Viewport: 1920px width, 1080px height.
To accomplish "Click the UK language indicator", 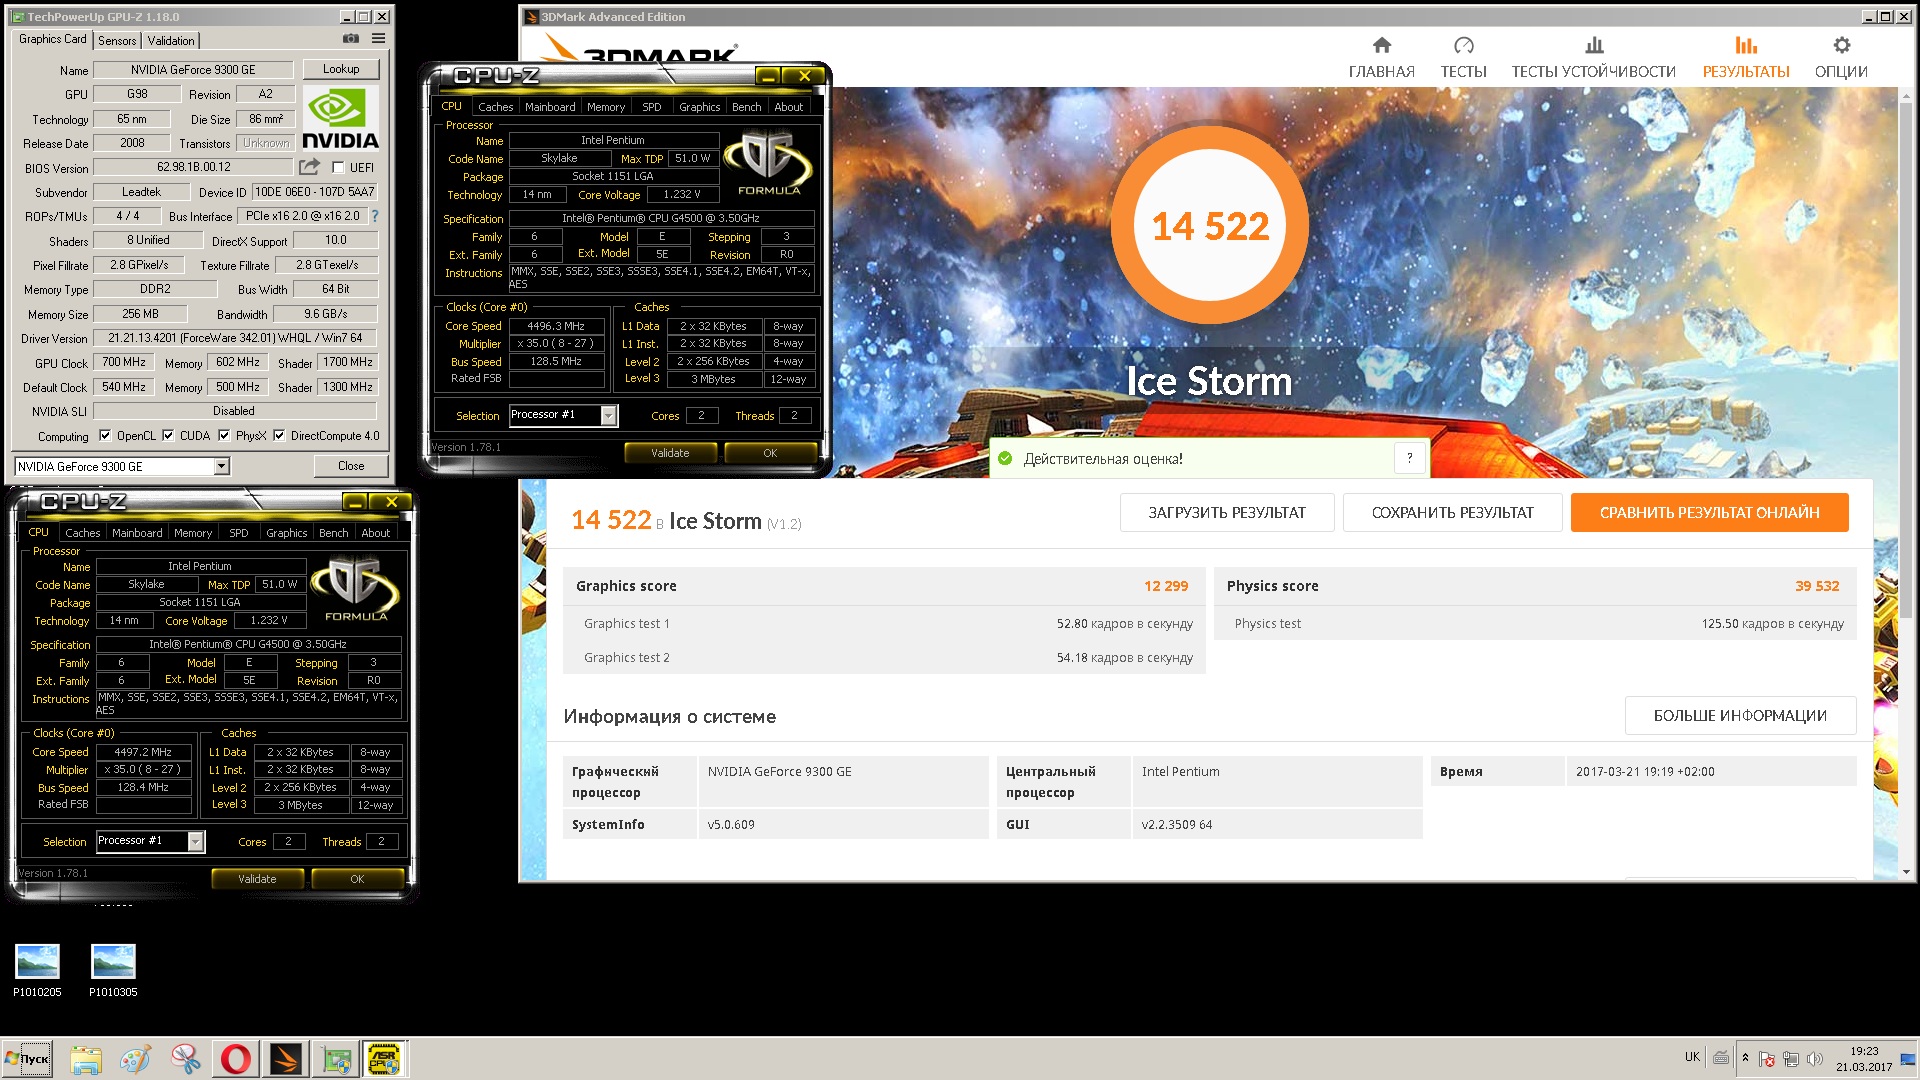I will click(1692, 1057).
